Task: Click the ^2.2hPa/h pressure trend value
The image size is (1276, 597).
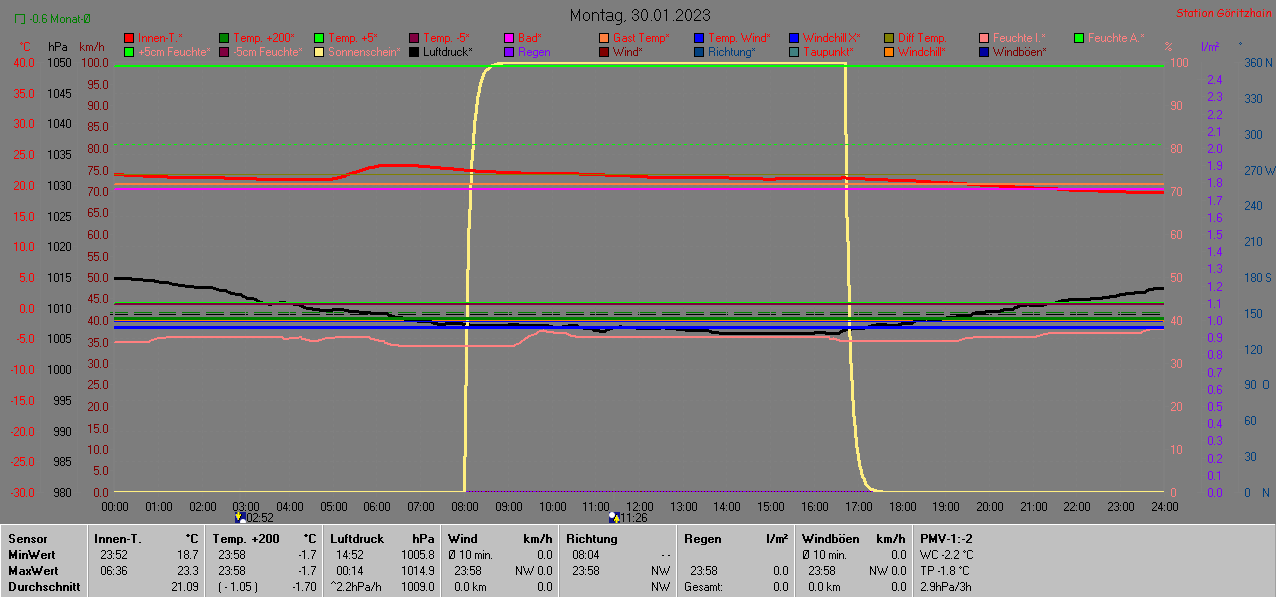Action: pos(354,587)
